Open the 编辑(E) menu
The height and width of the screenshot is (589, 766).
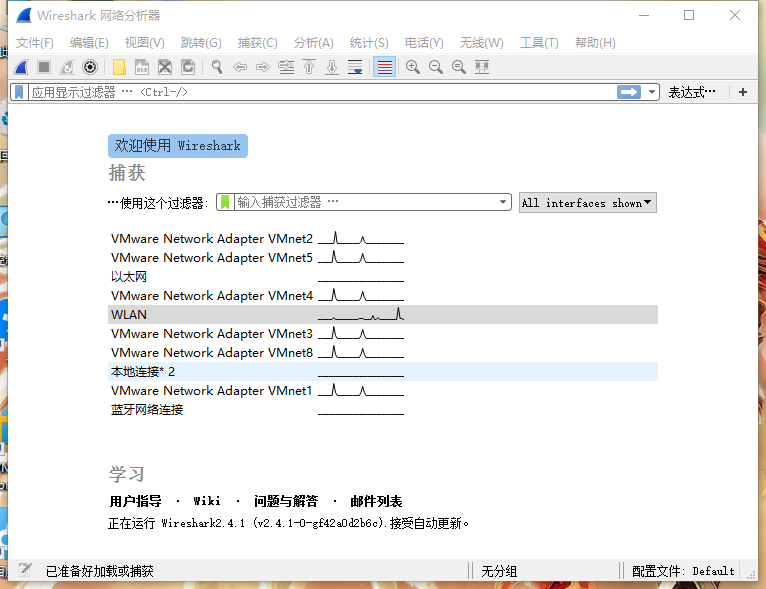click(89, 43)
